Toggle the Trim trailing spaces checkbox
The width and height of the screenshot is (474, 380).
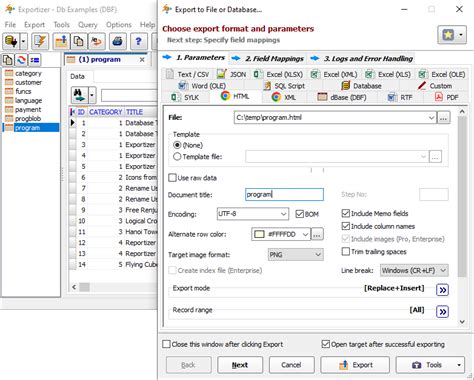346,251
